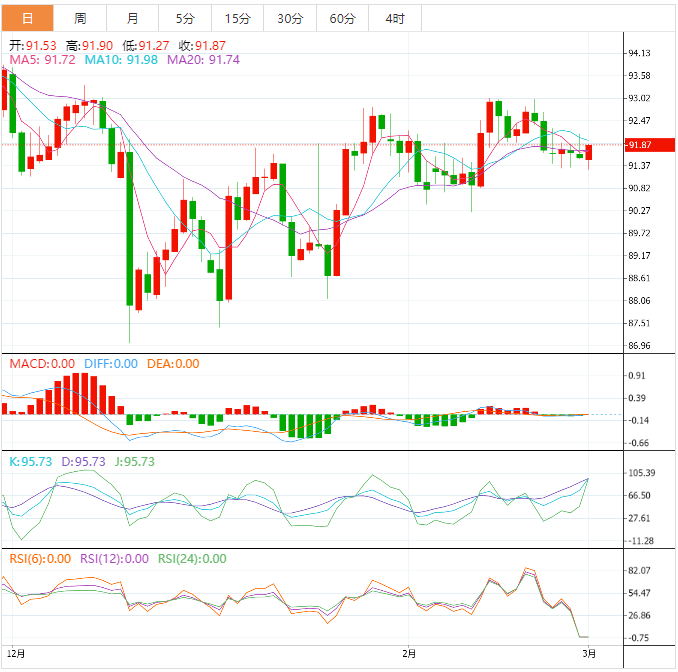Click the K:95.73 KDJ label
Viewport: 678px width, 672px height.
[31, 462]
